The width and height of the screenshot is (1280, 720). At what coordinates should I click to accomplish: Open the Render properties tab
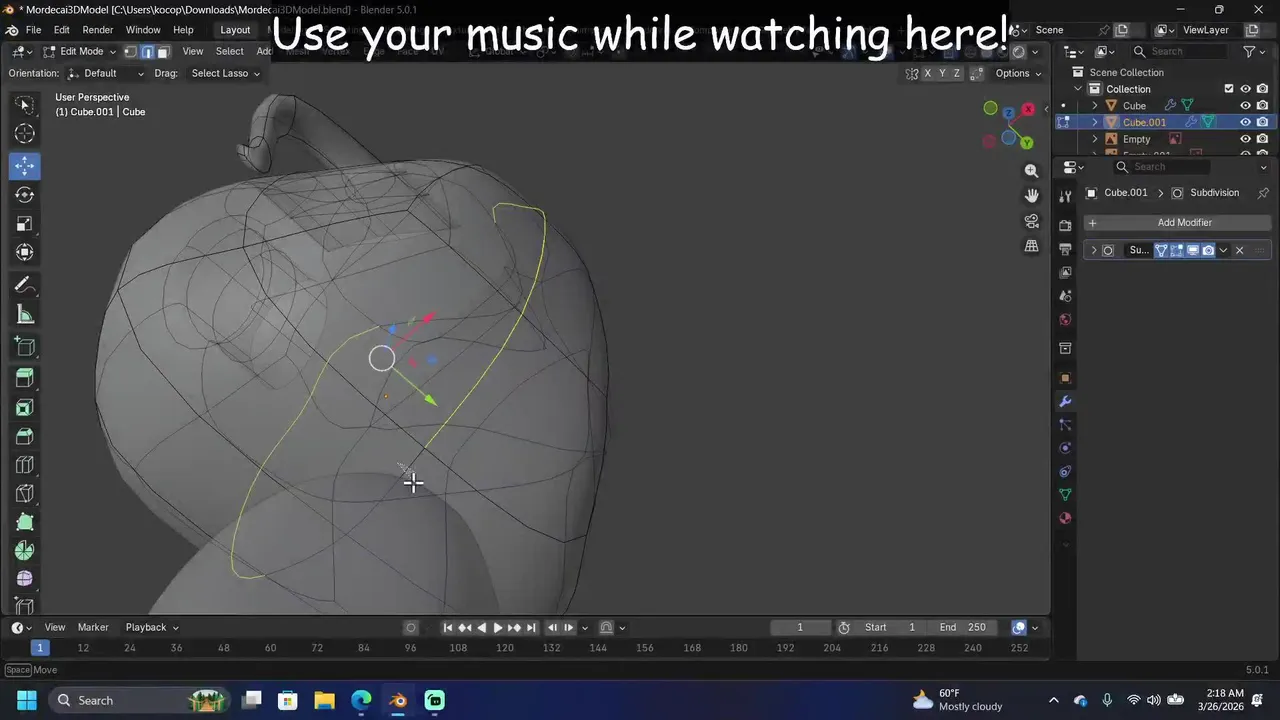[x=1065, y=225]
